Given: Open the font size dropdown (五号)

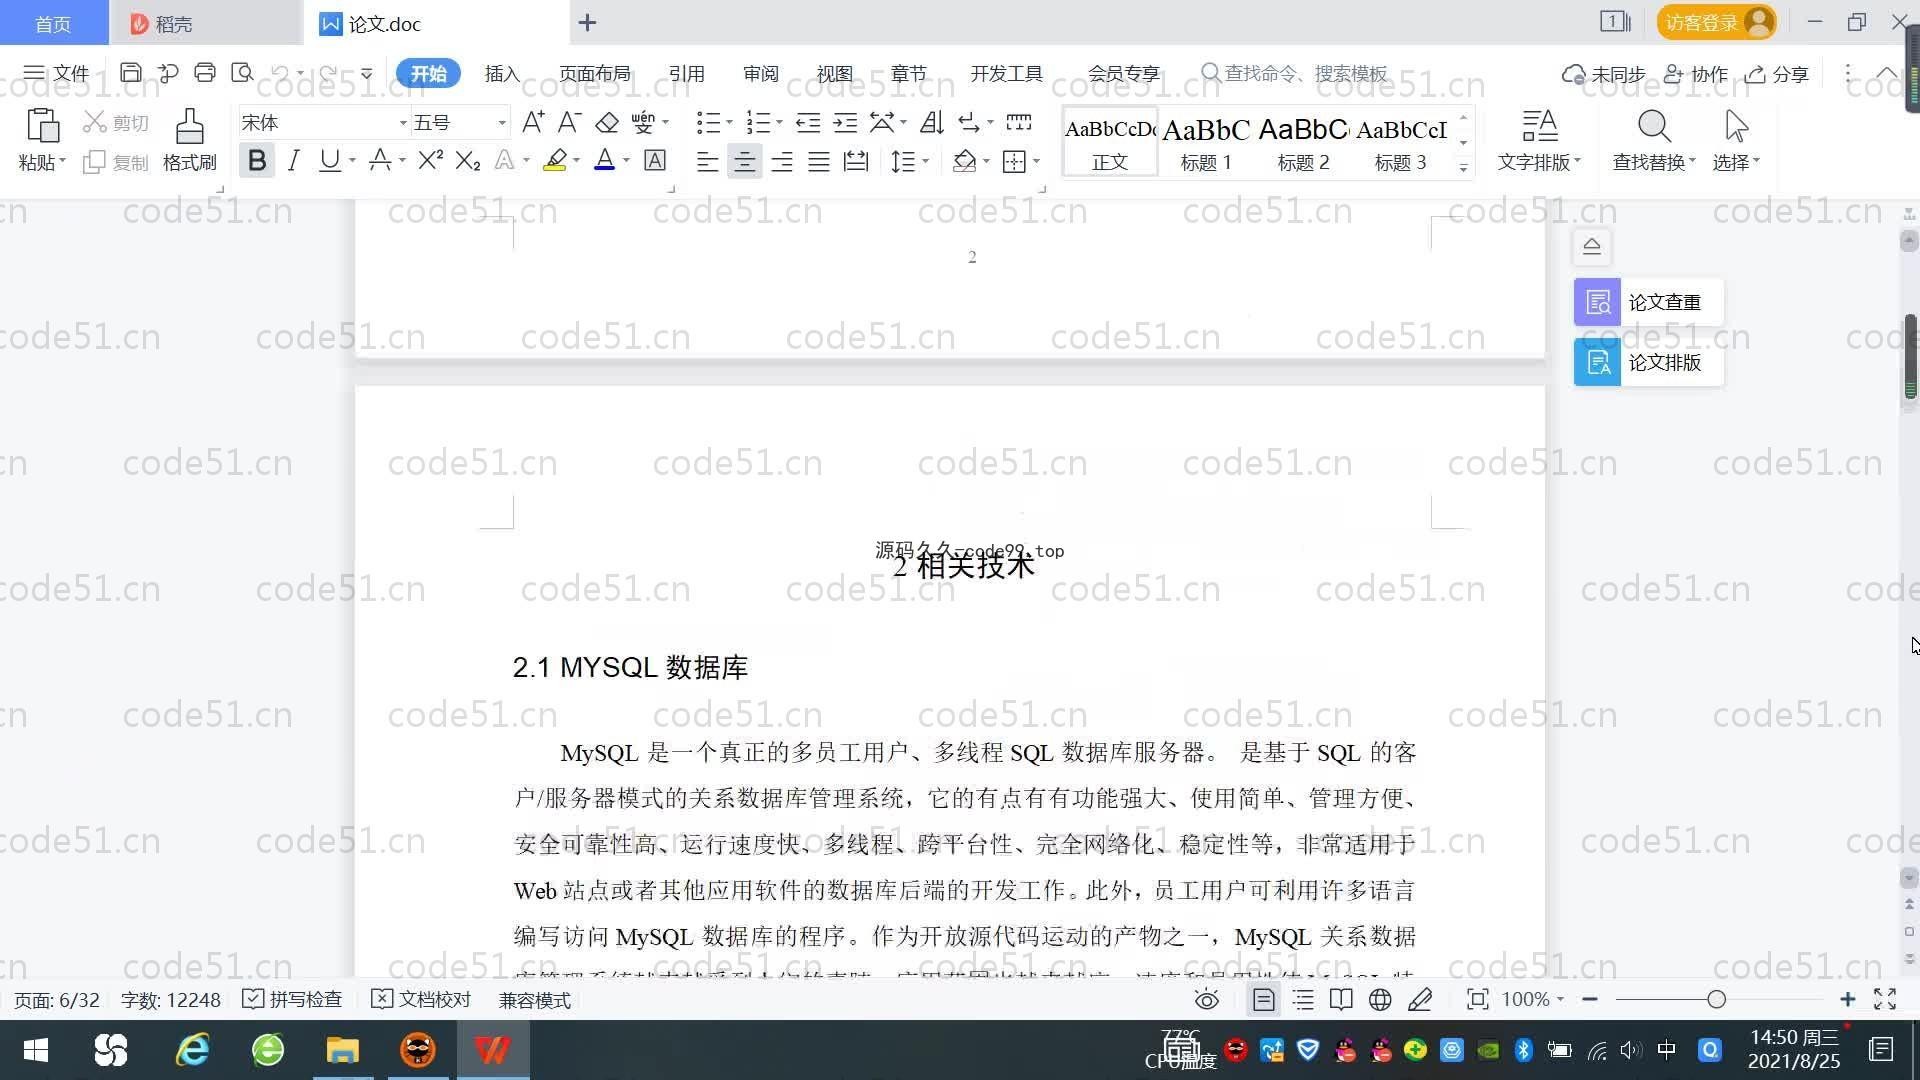Looking at the screenshot, I should tap(501, 123).
